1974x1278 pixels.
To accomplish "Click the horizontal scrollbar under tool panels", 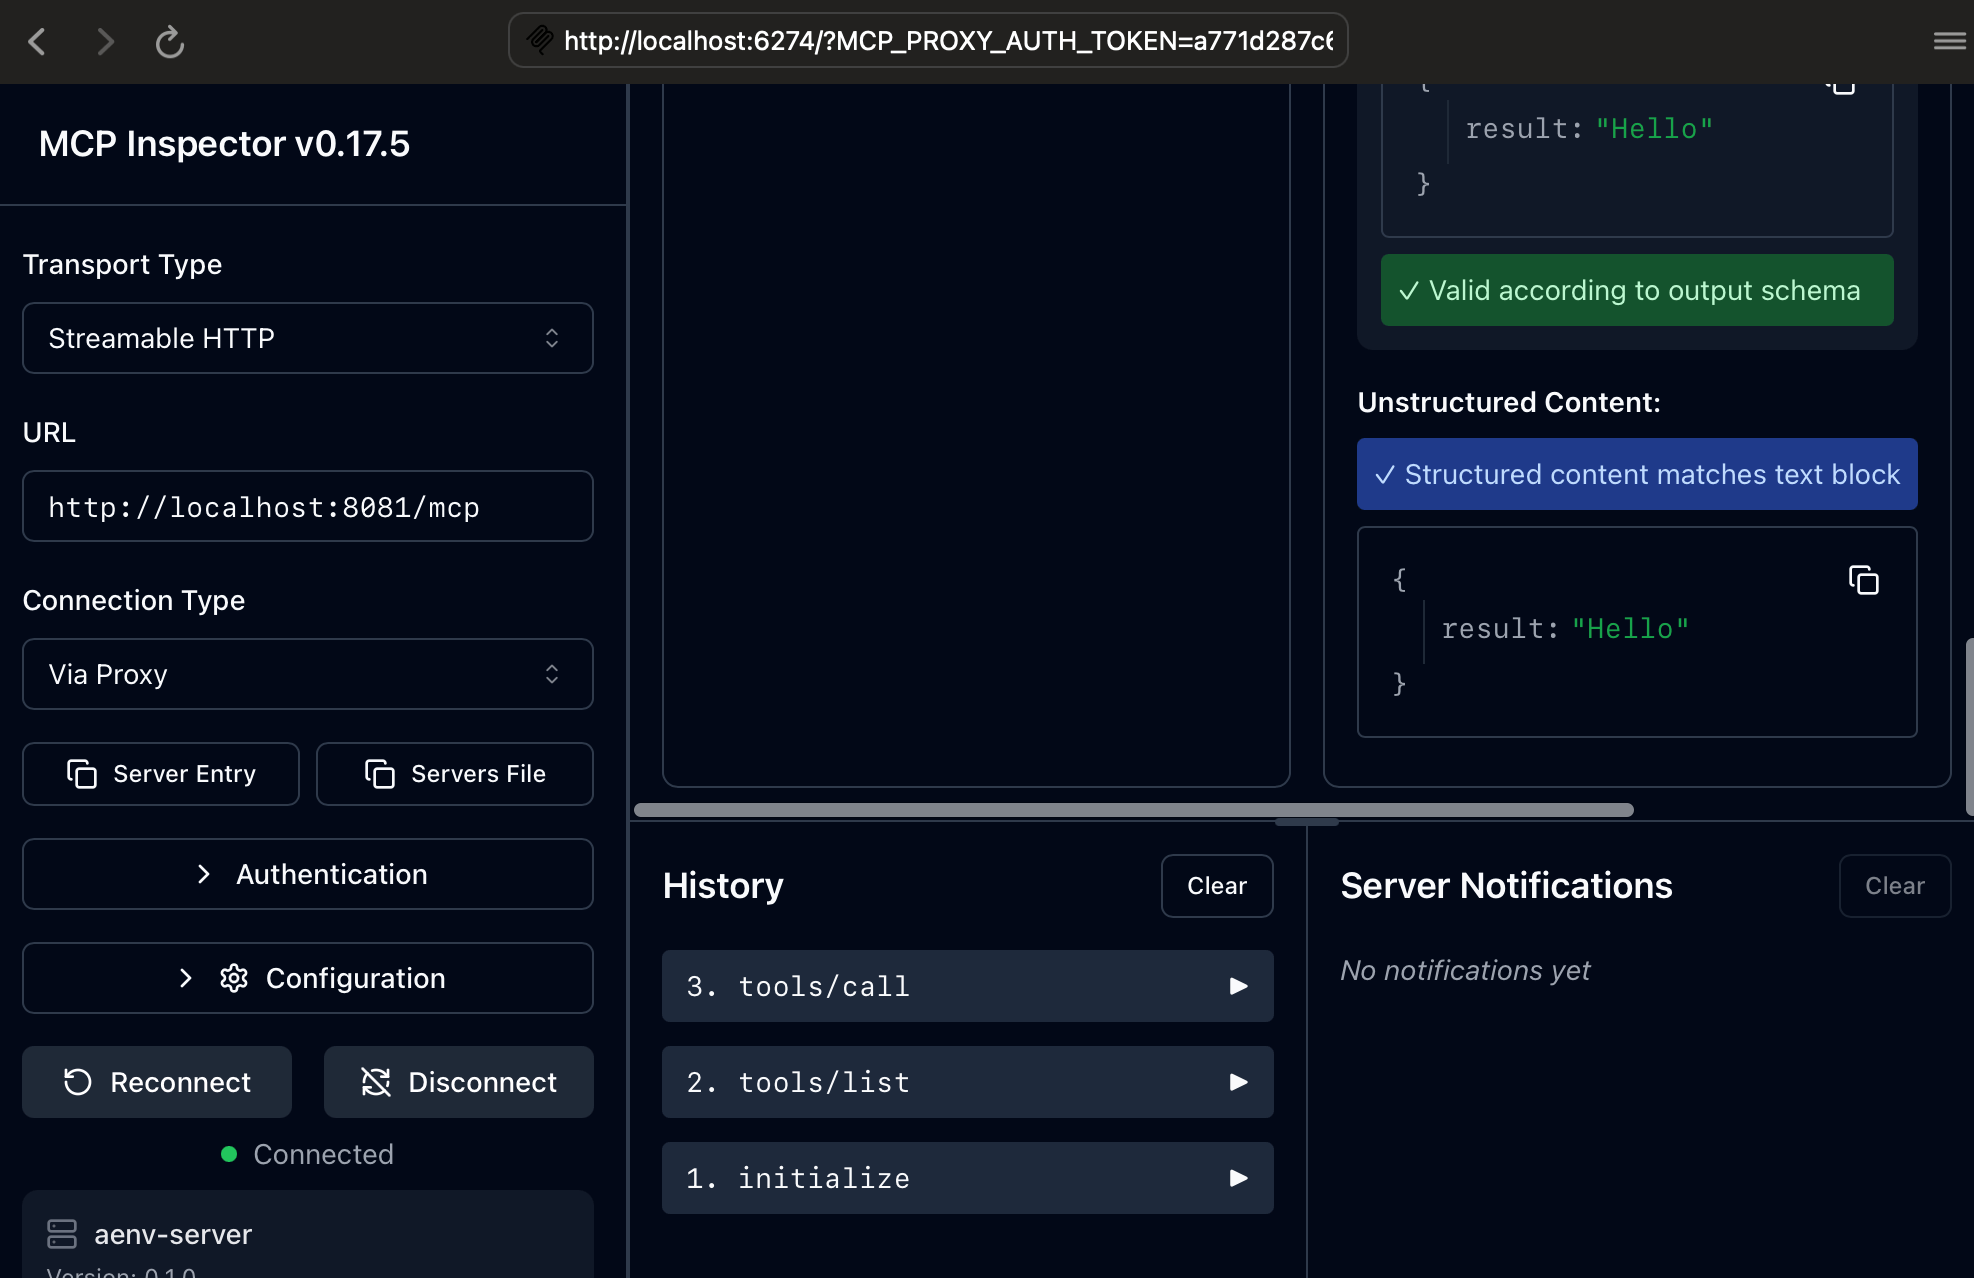I will pyautogui.click(x=1134, y=810).
